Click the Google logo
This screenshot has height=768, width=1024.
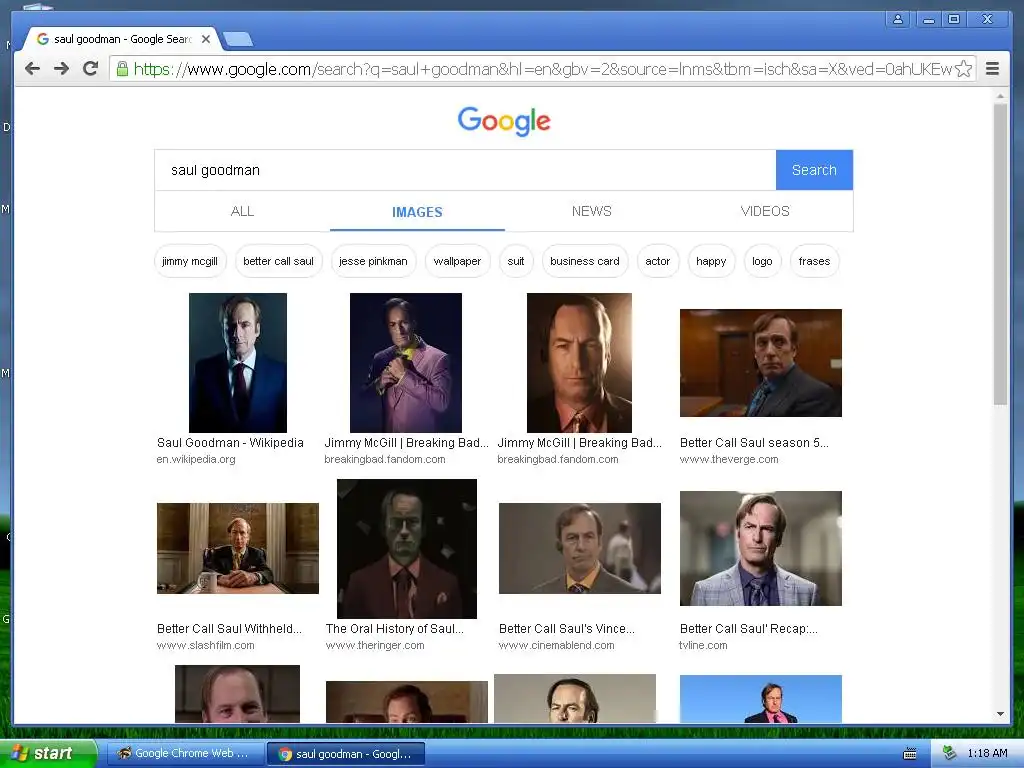pyautogui.click(x=504, y=121)
